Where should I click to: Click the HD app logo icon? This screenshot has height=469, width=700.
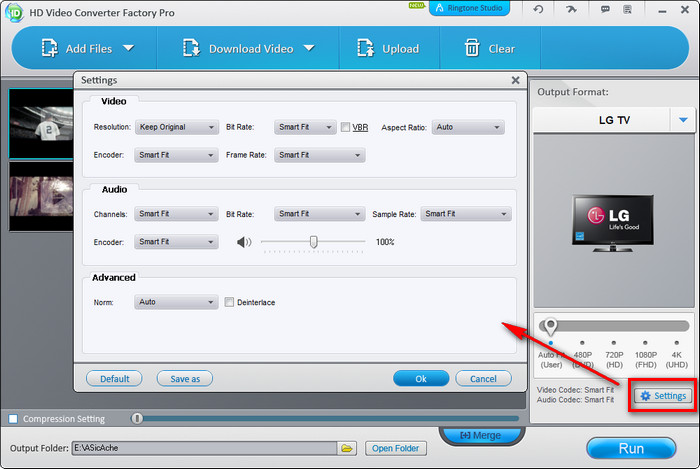coord(14,12)
